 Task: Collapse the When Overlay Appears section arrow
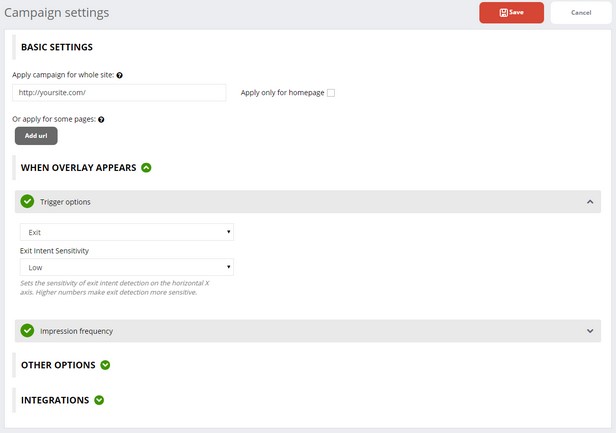tap(146, 168)
